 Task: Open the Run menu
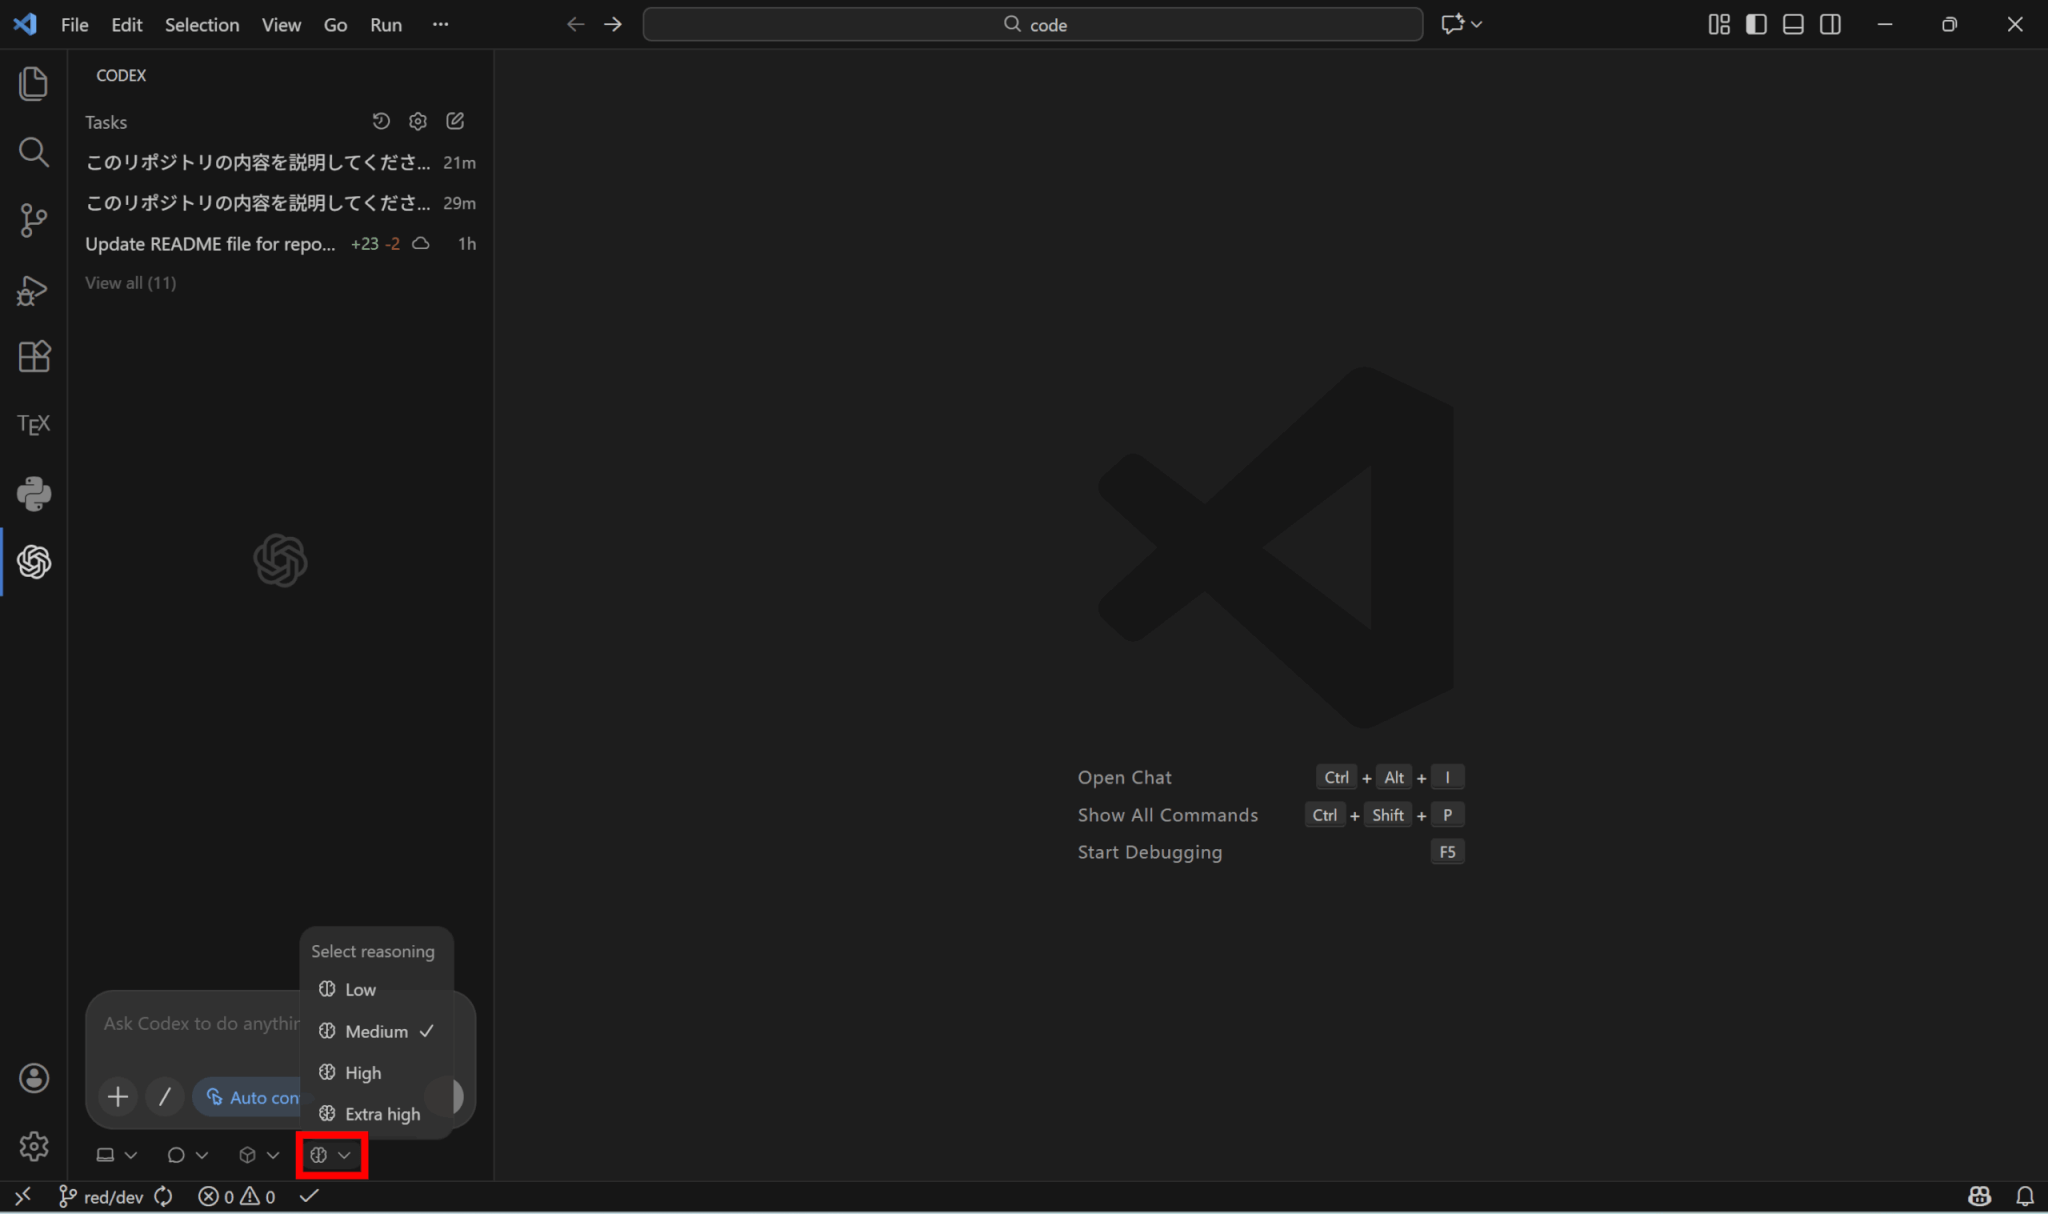(x=385, y=25)
